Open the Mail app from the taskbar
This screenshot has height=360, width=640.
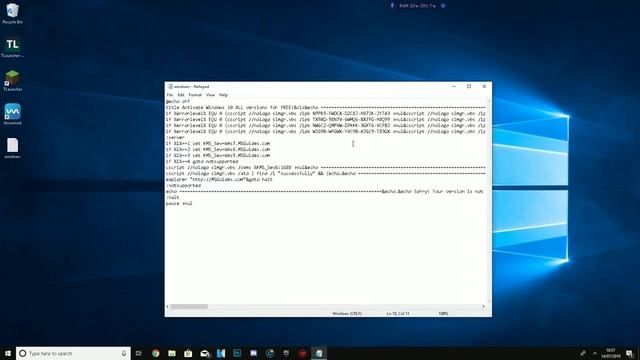coord(204,353)
